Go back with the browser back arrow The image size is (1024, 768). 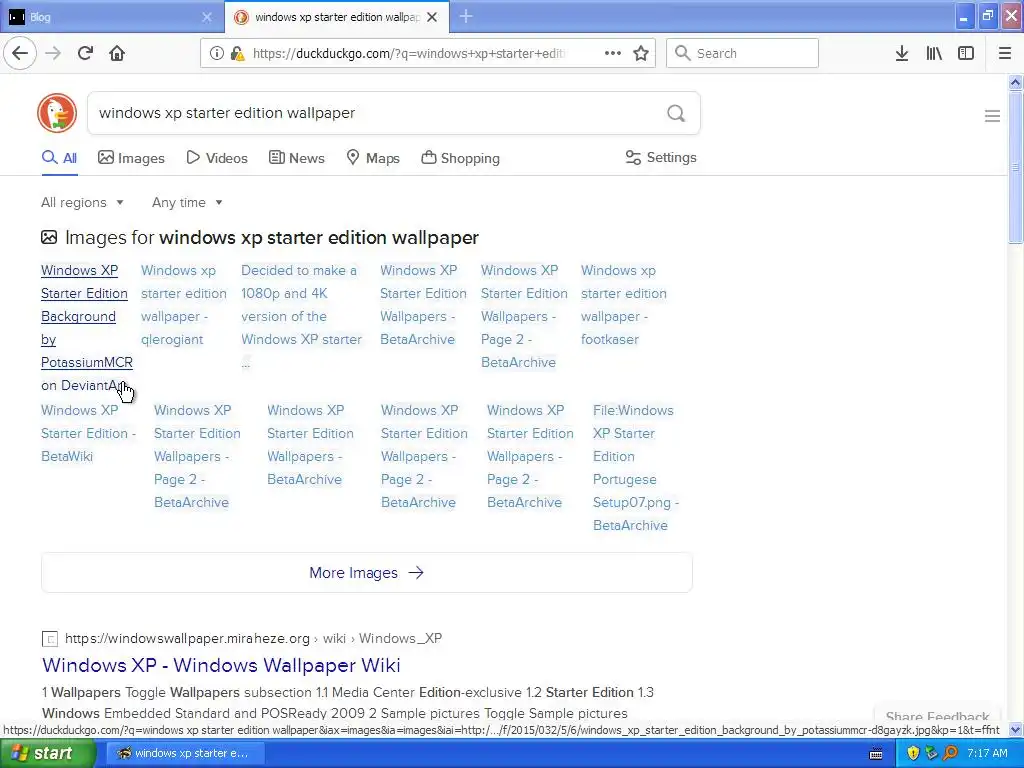[20, 53]
